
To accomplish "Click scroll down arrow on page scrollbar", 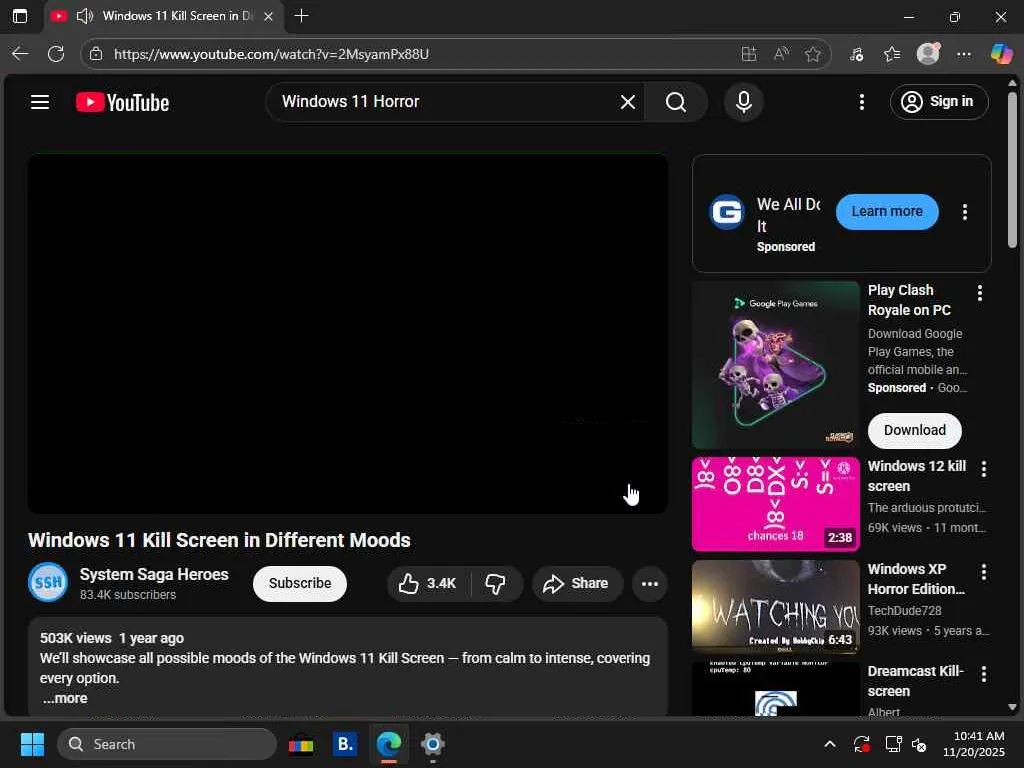I will [x=1012, y=707].
